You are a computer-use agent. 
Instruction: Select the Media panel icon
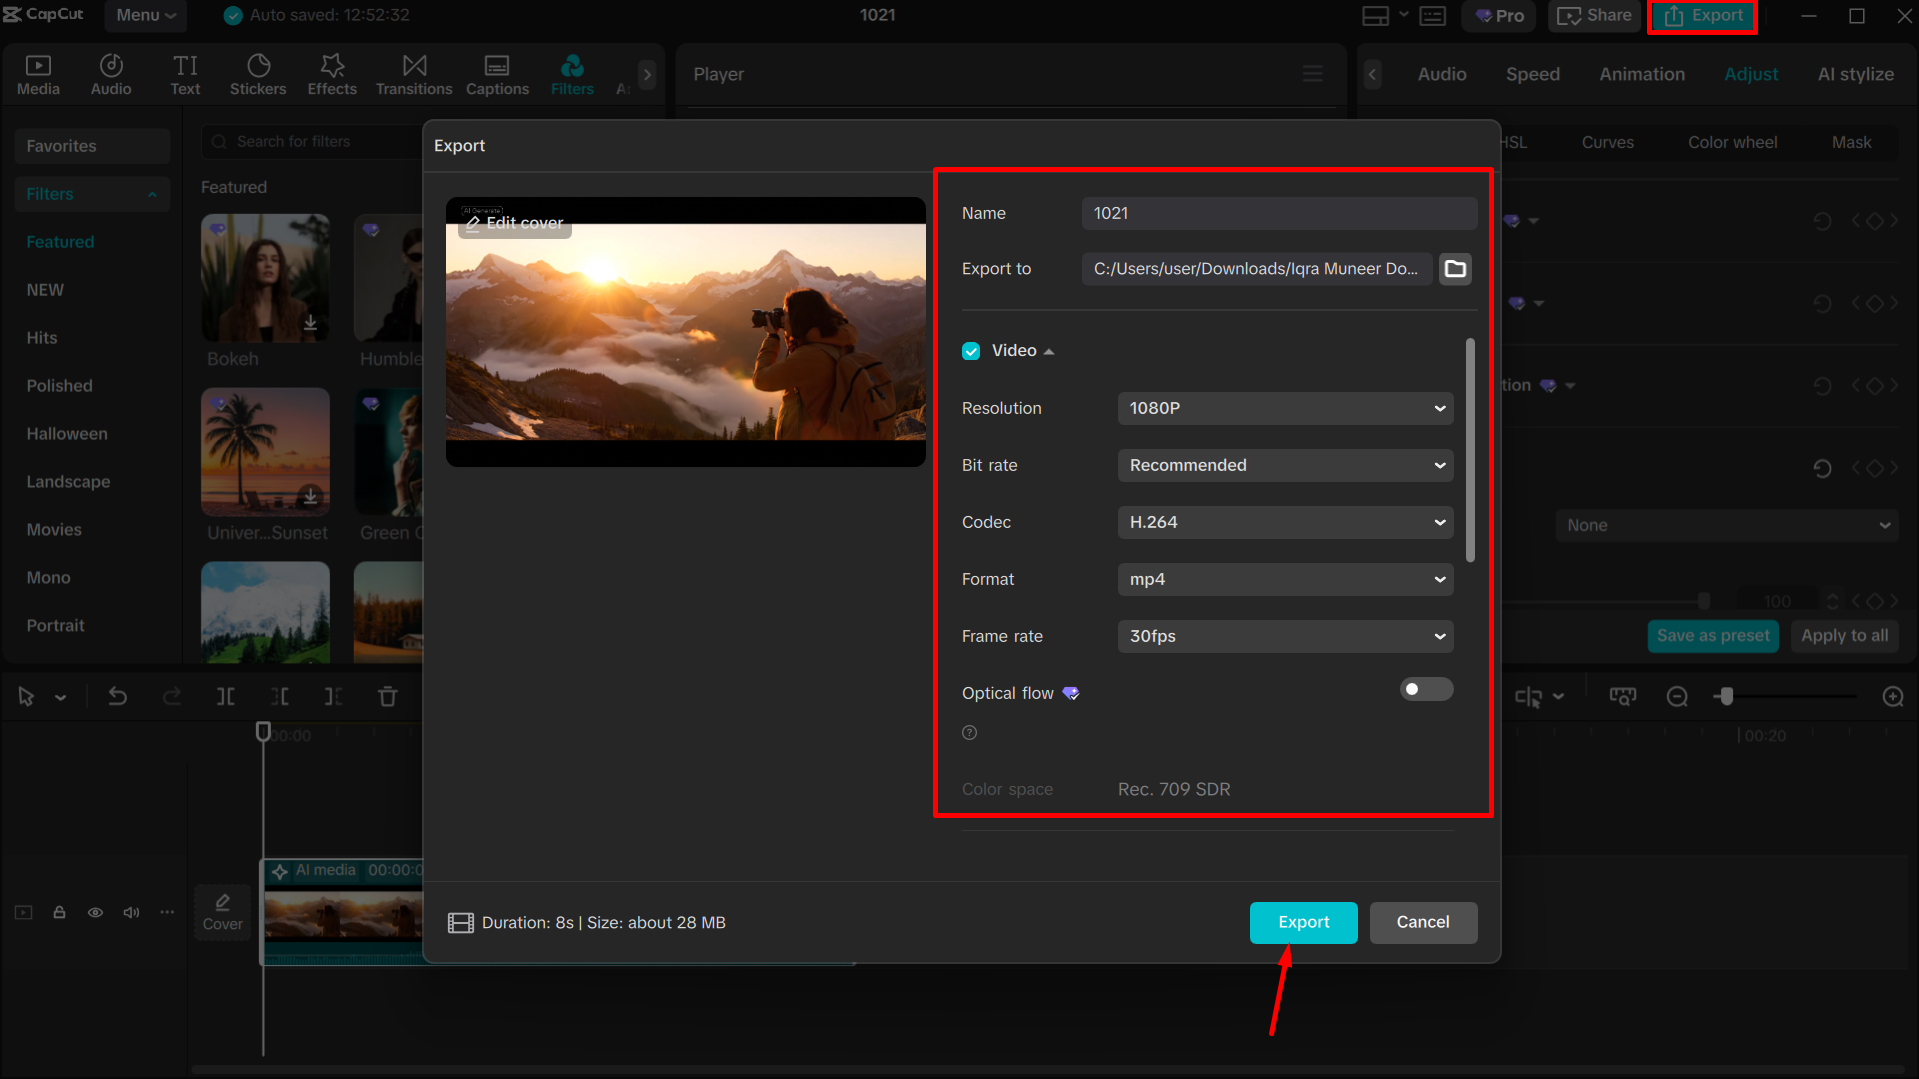click(x=38, y=73)
